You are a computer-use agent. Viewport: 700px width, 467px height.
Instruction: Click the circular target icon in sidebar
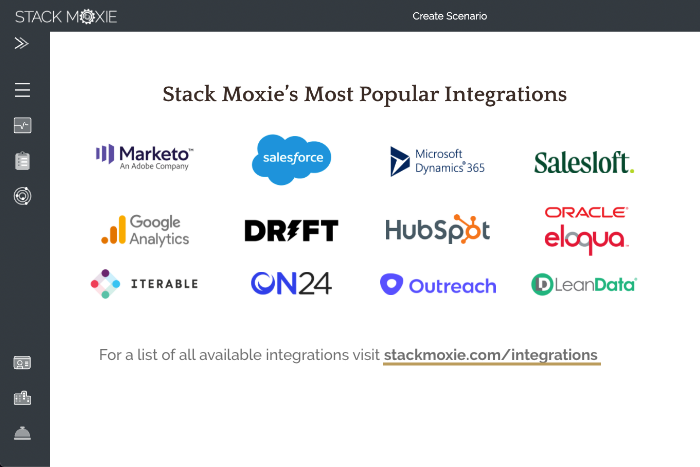(x=22, y=196)
